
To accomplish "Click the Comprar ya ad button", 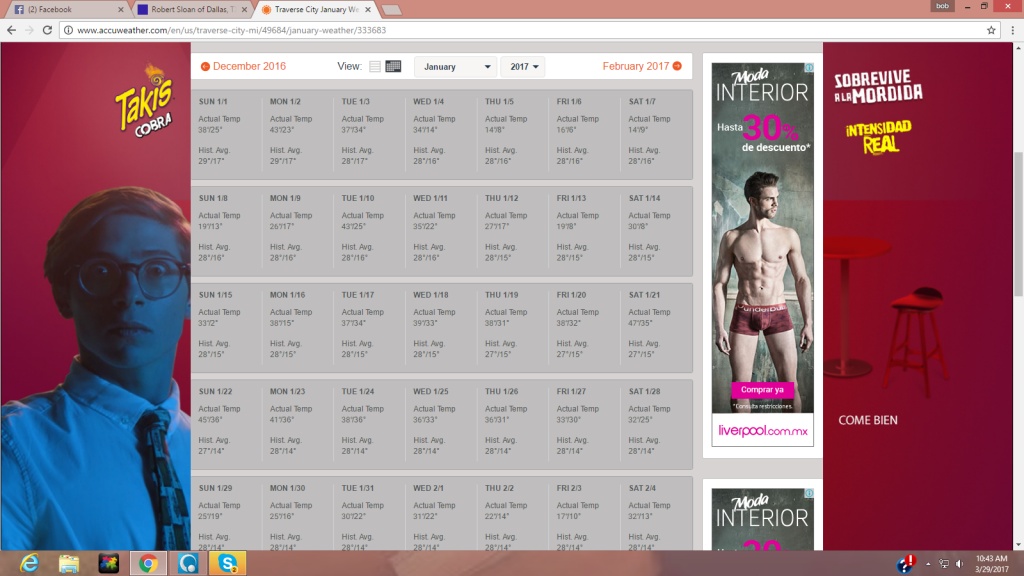I will coord(762,390).
